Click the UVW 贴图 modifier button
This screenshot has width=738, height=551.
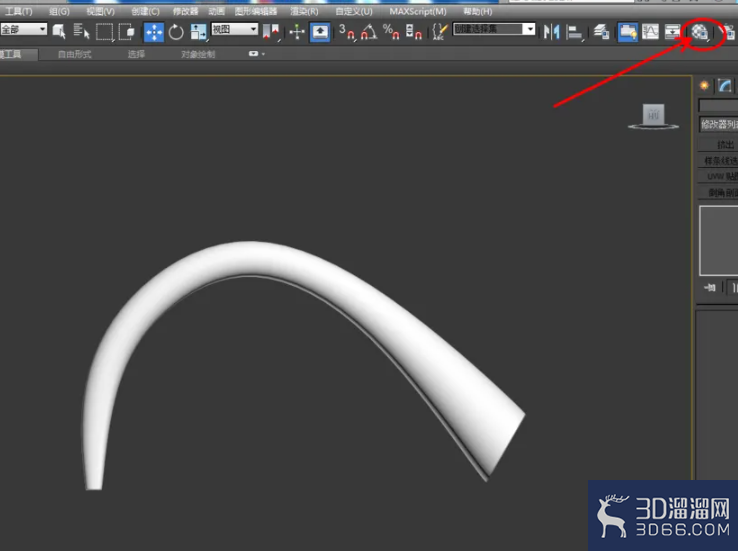[x=718, y=176]
